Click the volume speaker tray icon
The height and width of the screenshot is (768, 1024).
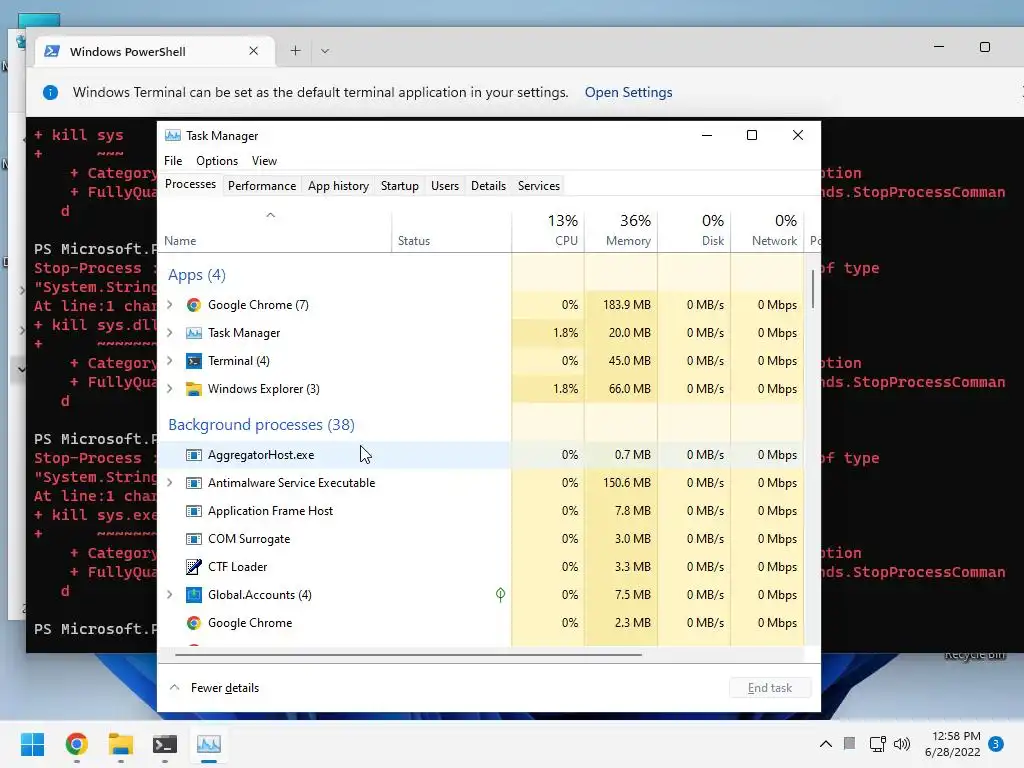pyautogui.click(x=901, y=744)
